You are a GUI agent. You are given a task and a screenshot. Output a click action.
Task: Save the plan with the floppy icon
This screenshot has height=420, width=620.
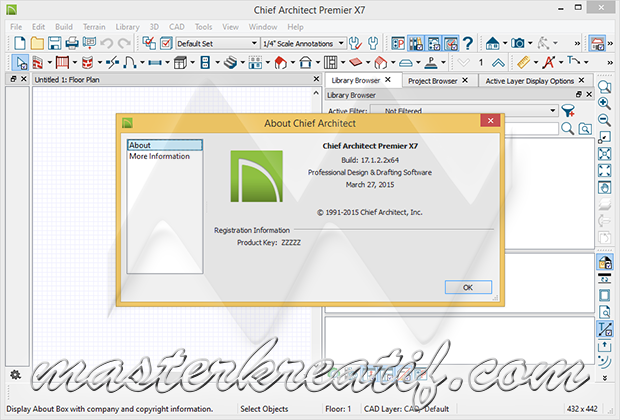coord(55,43)
